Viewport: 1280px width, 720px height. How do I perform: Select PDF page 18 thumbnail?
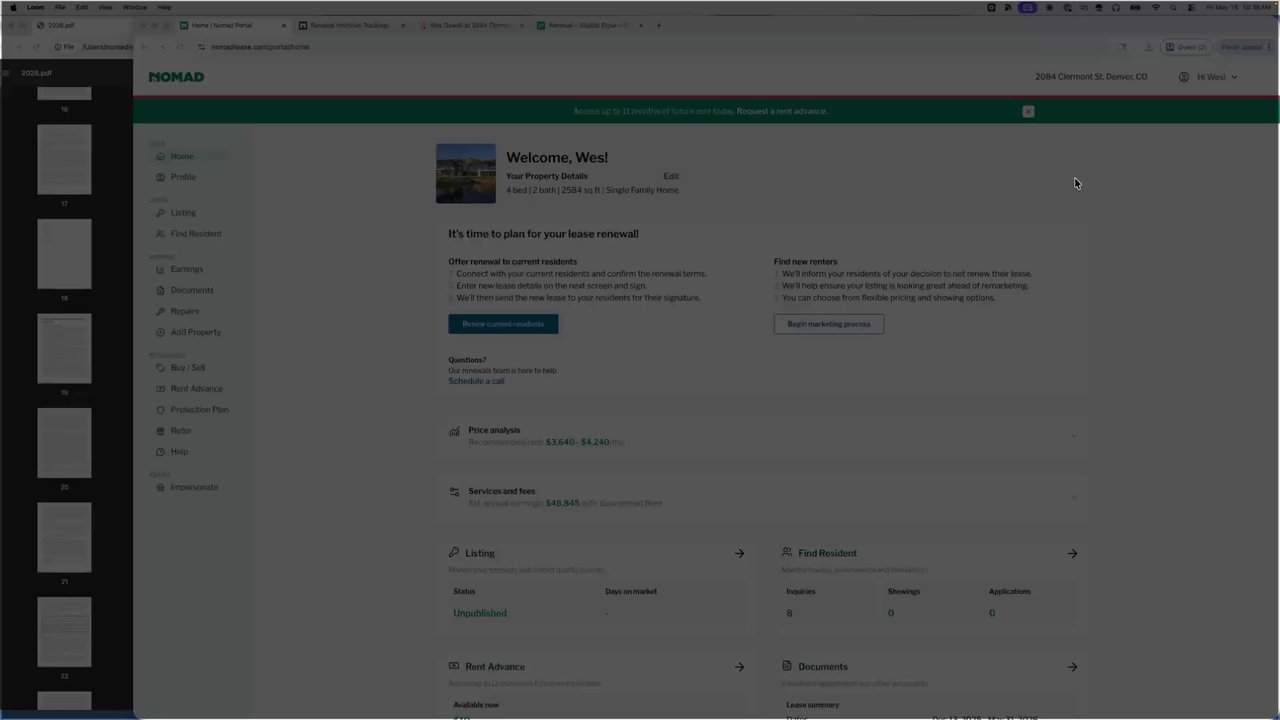coord(64,254)
